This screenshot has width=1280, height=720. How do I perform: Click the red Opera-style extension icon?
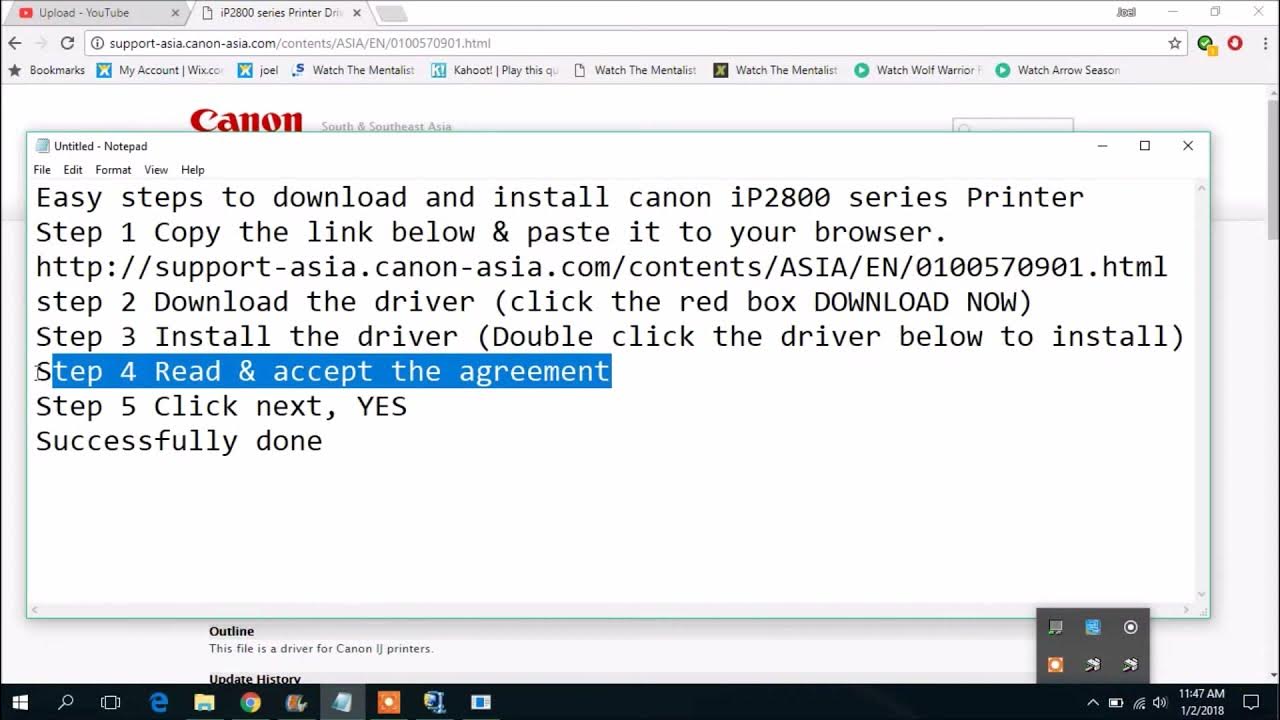coord(1235,43)
